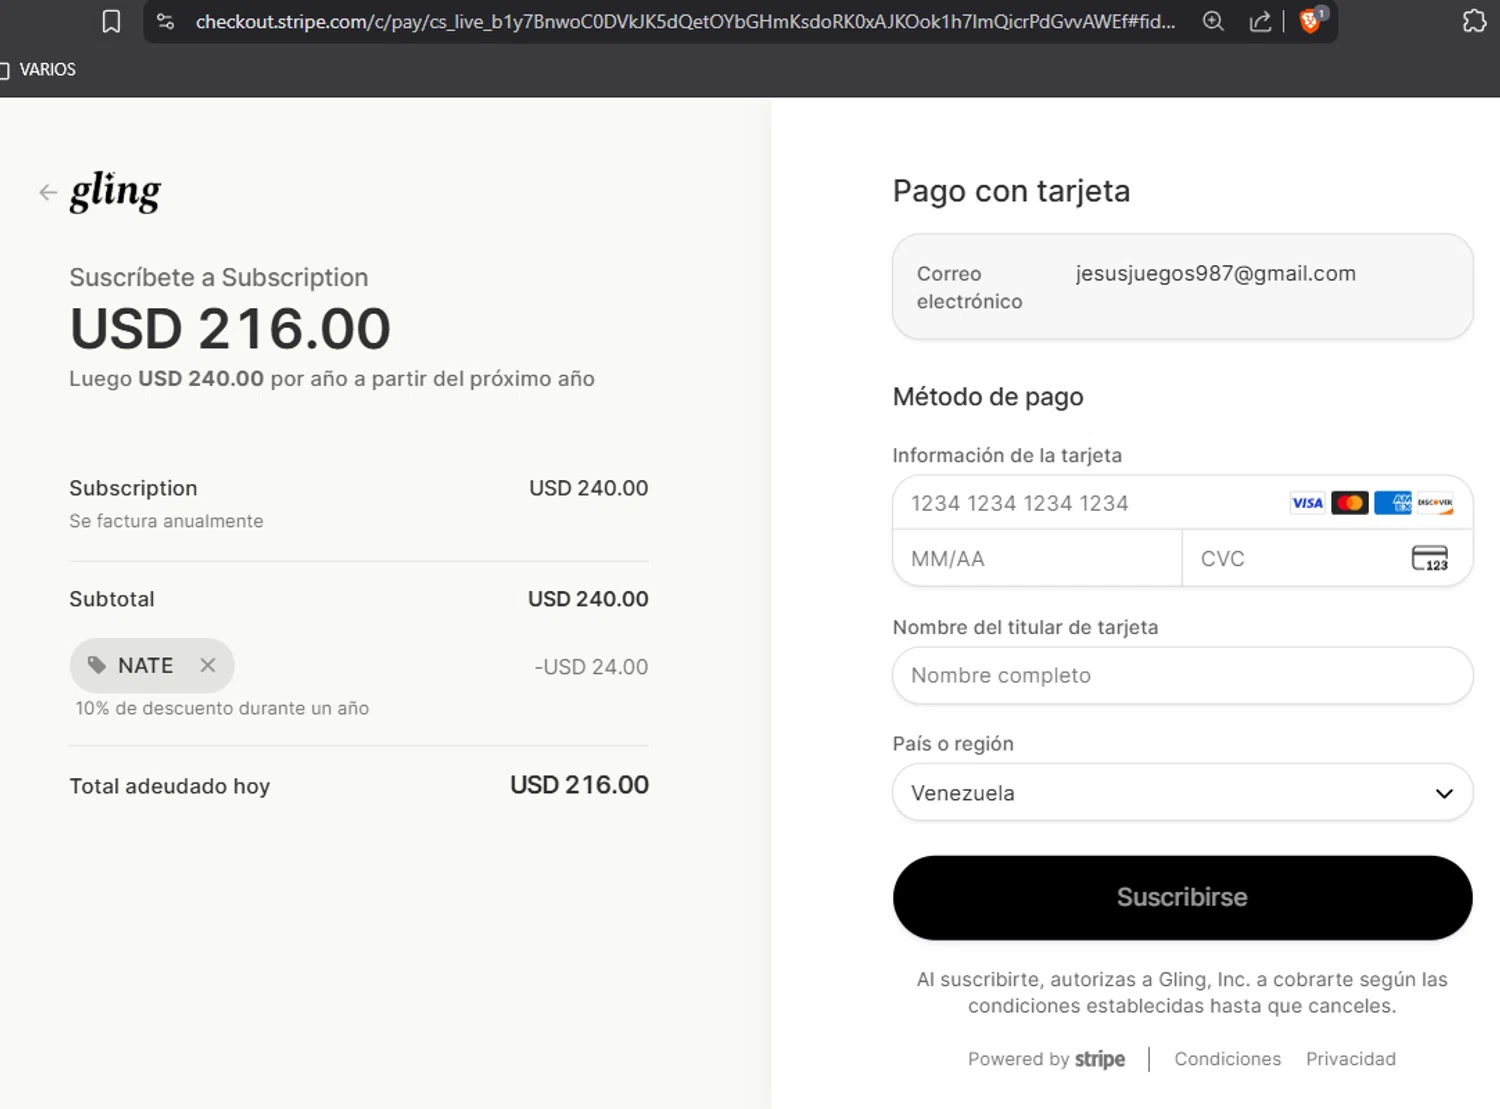Click the Visa card icon

(1307, 503)
